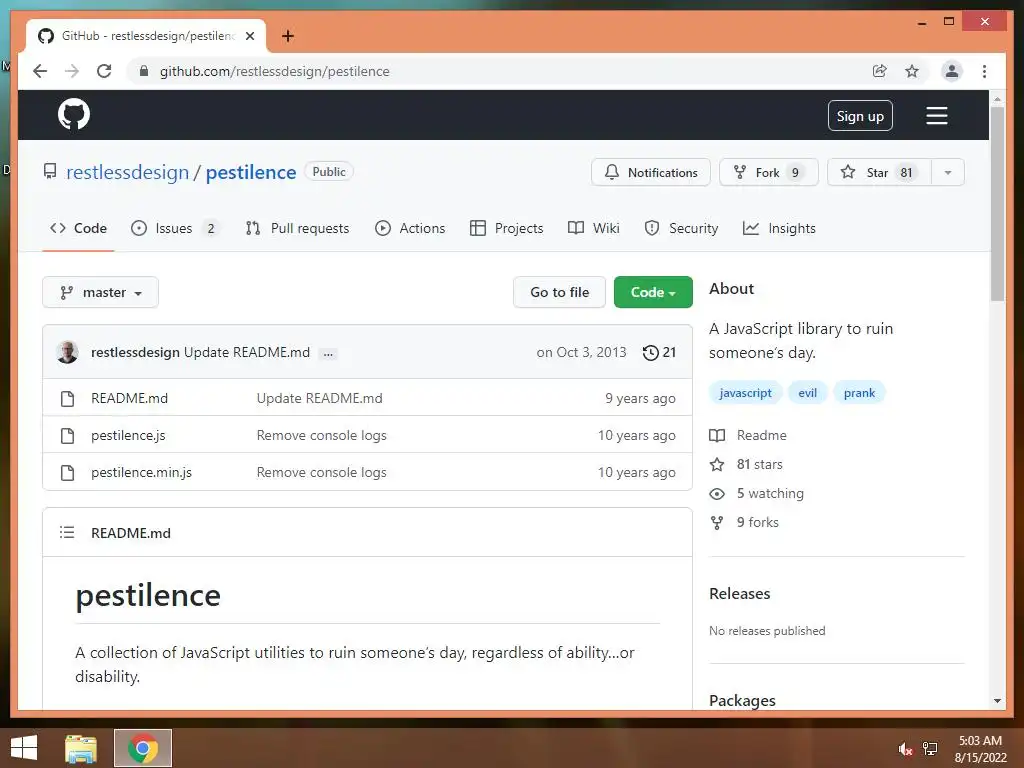Open Readme link in About
The width and height of the screenshot is (1024, 768).
[748, 436]
